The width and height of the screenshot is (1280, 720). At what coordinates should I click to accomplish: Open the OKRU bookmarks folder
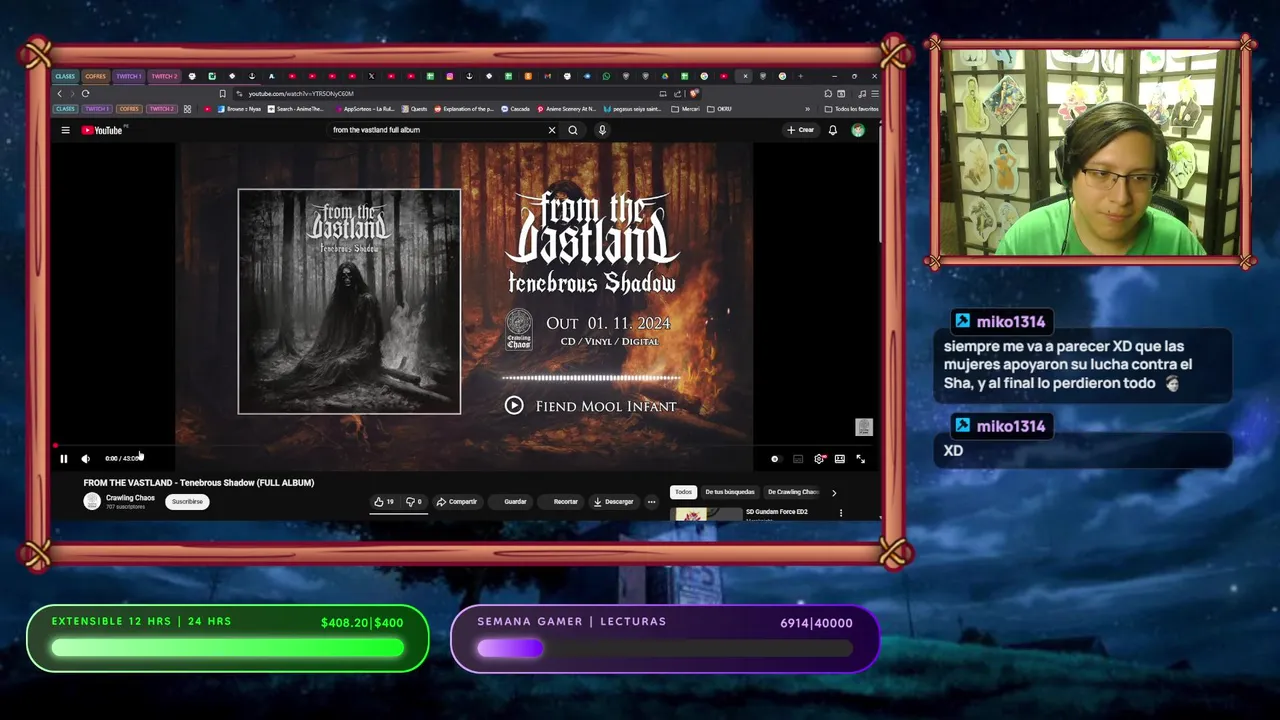[x=720, y=109]
